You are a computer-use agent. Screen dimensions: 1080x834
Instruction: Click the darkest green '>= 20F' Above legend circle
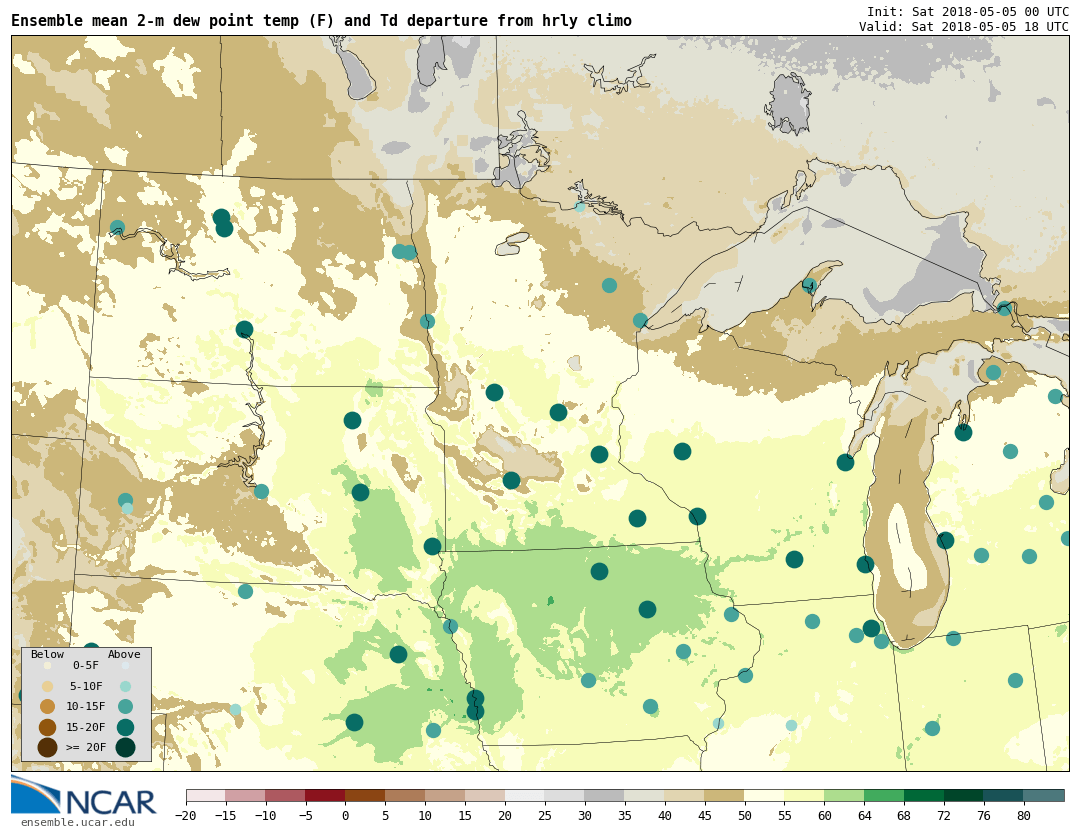[x=125, y=747]
